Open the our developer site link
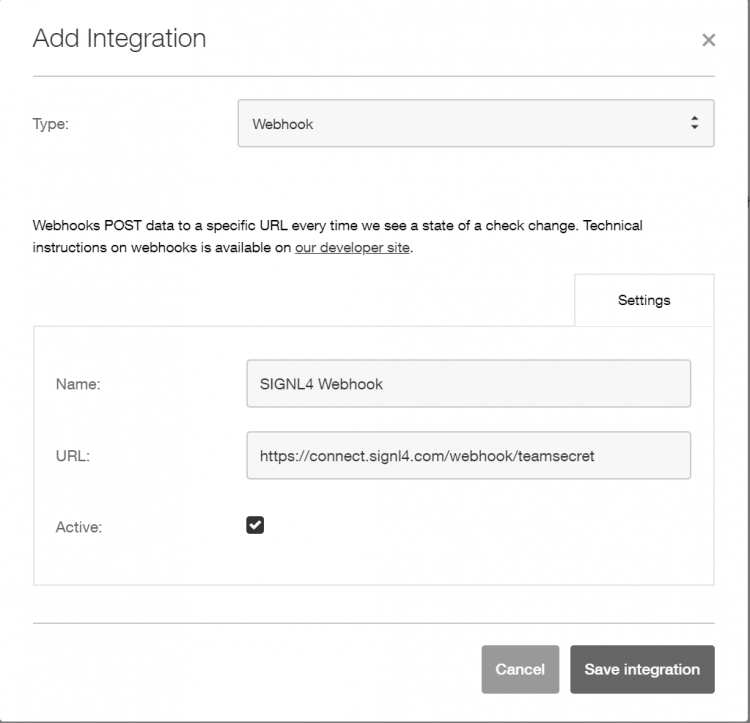The width and height of the screenshot is (750, 723). (x=352, y=248)
